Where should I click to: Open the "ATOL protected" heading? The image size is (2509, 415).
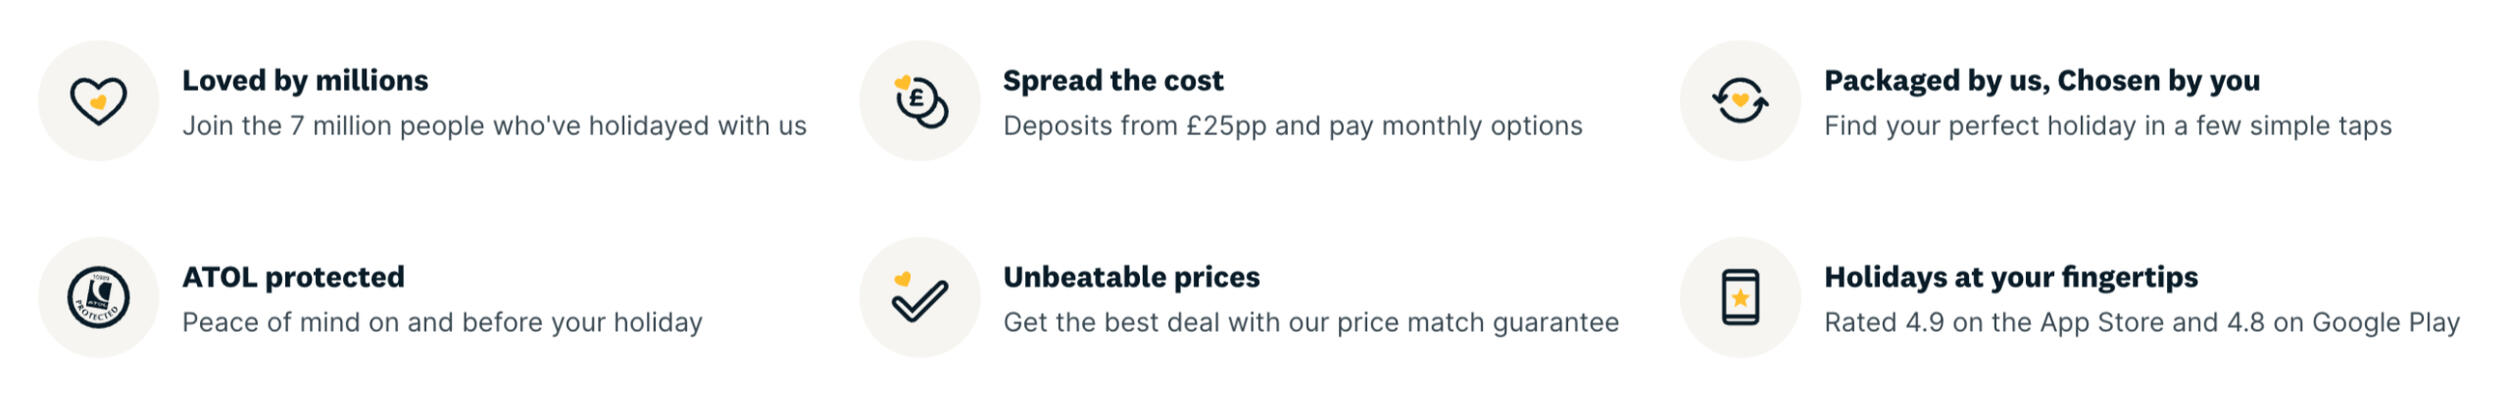(293, 277)
